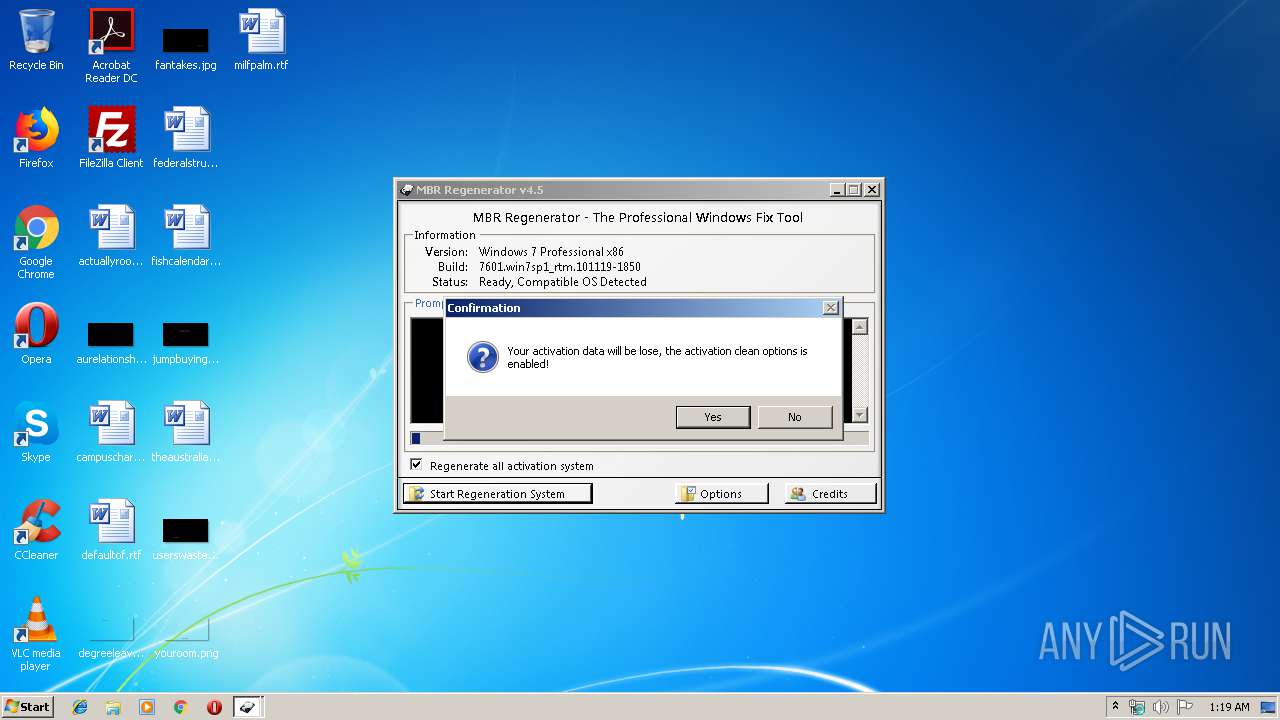Select the campuschar... document icon

(111, 432)
